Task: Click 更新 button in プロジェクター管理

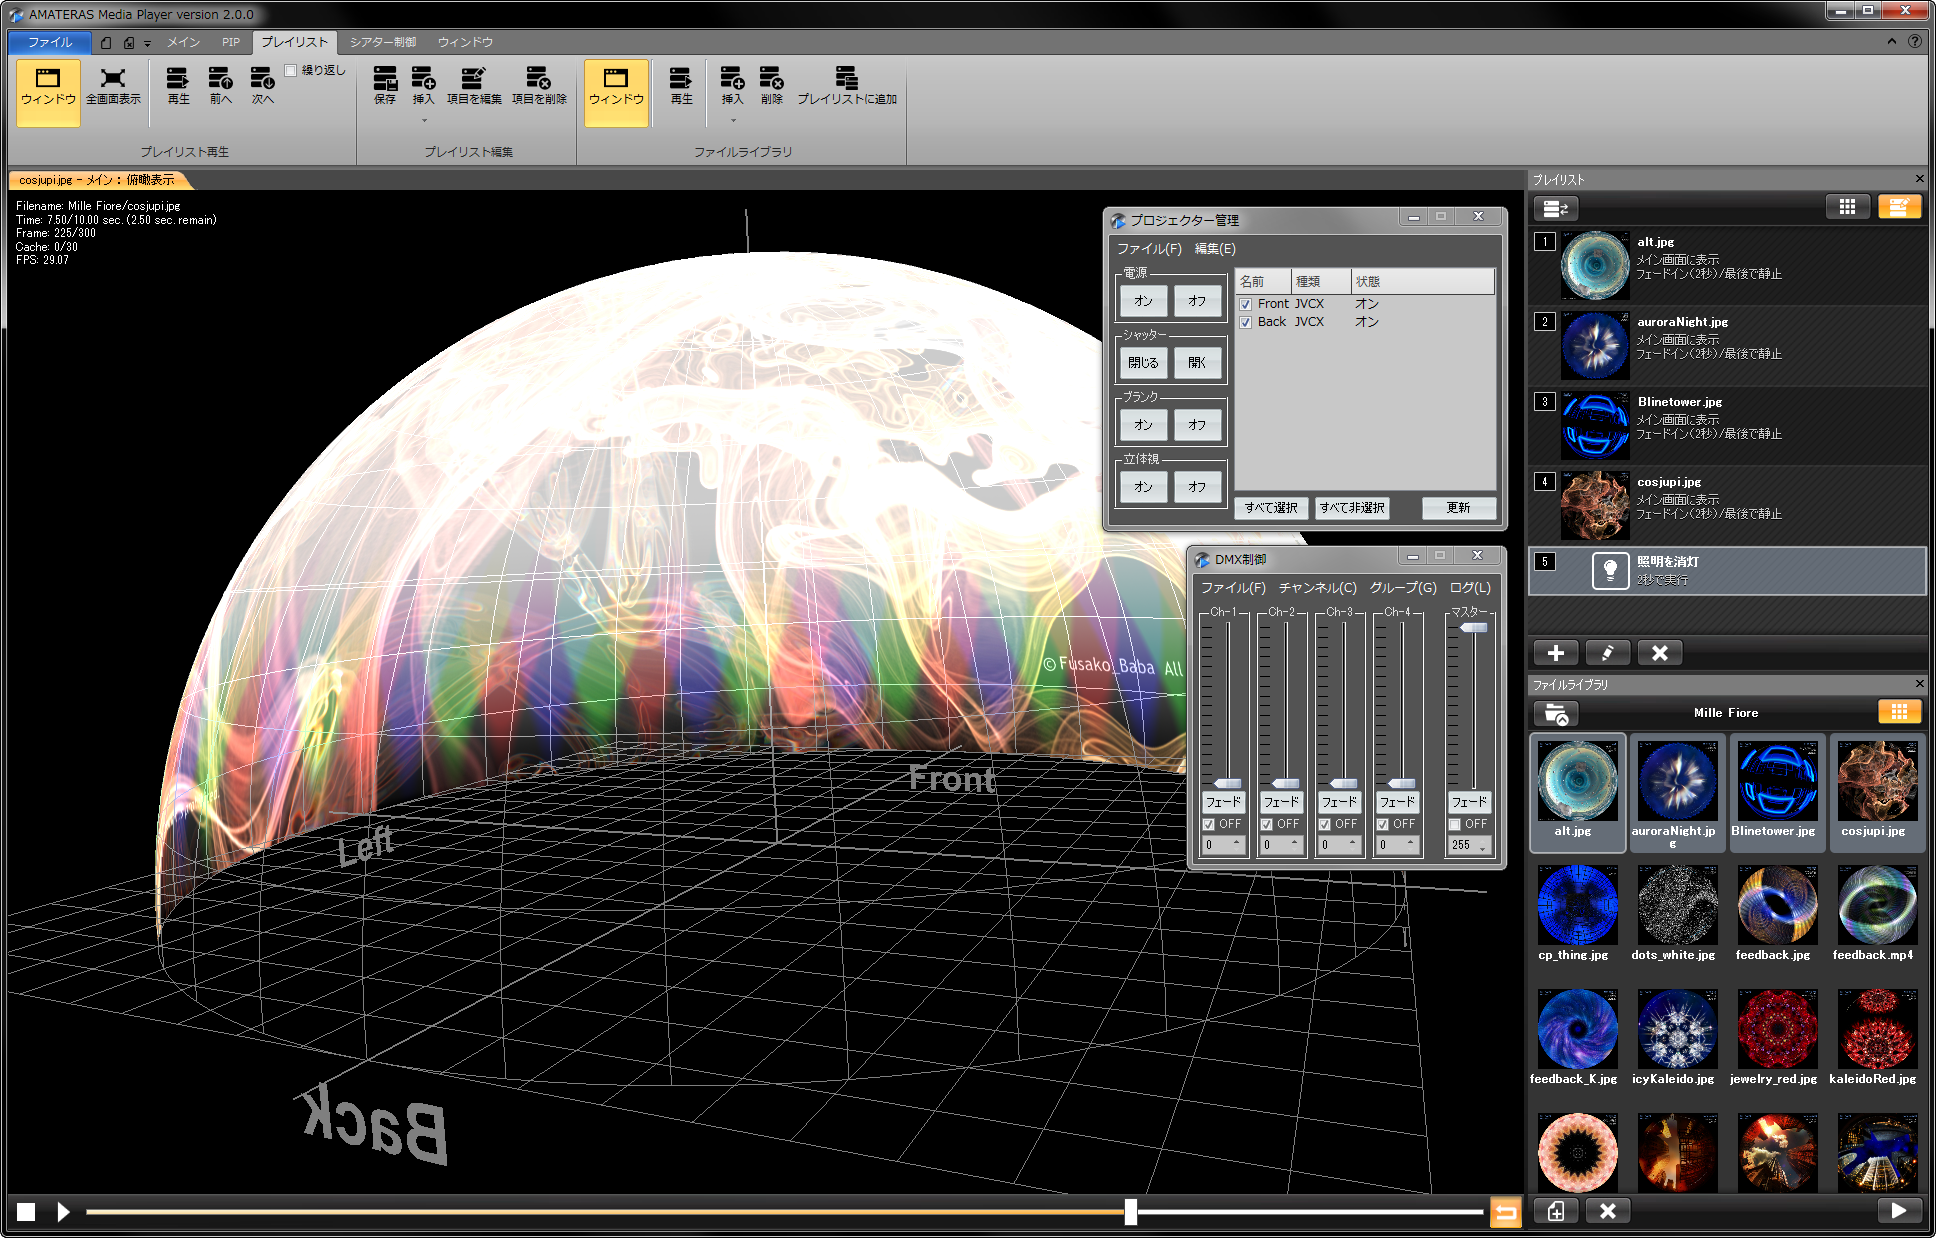Action: click(1458, 508)
